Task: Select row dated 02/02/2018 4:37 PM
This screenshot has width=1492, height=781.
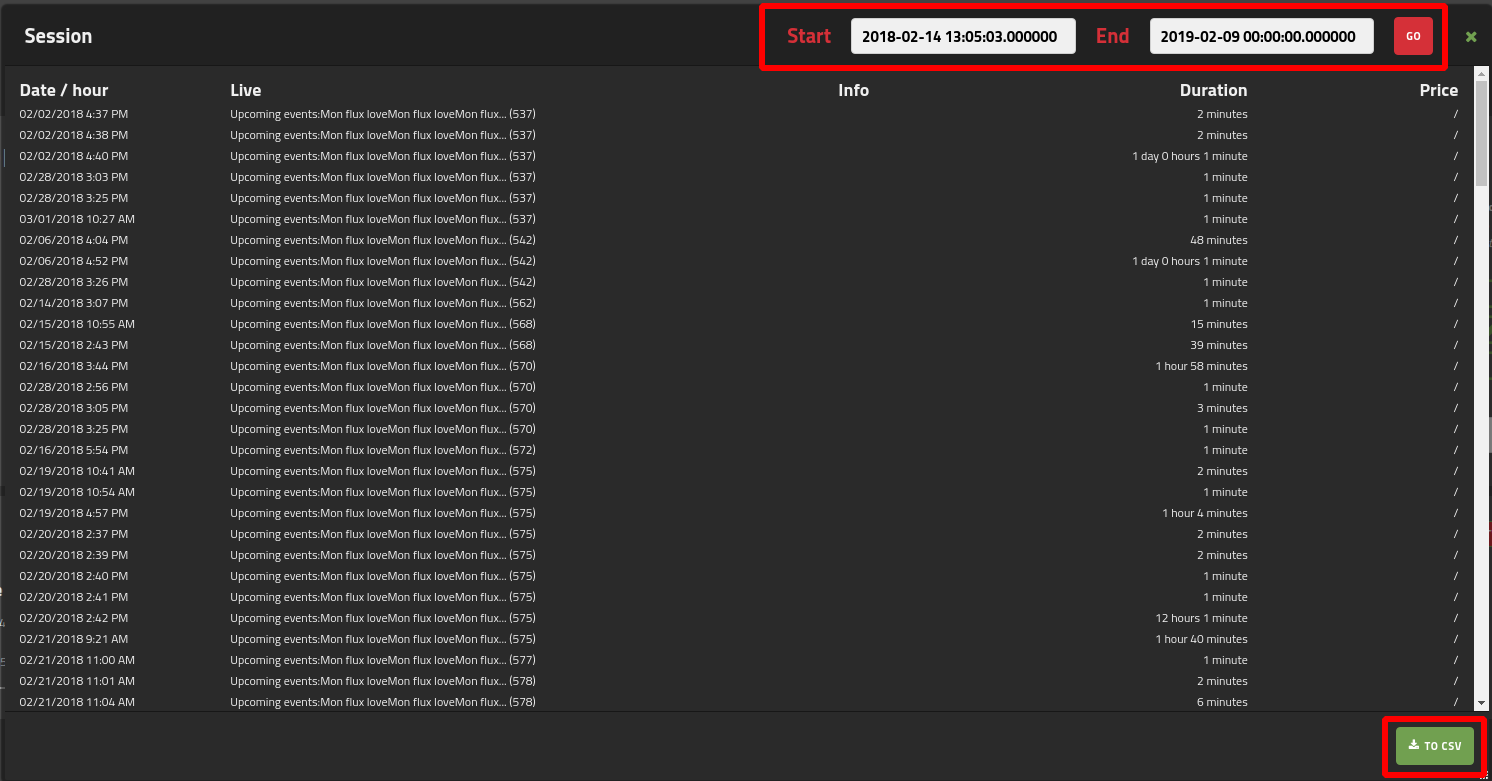Action: pyautogui.click(x=739, y=114)
